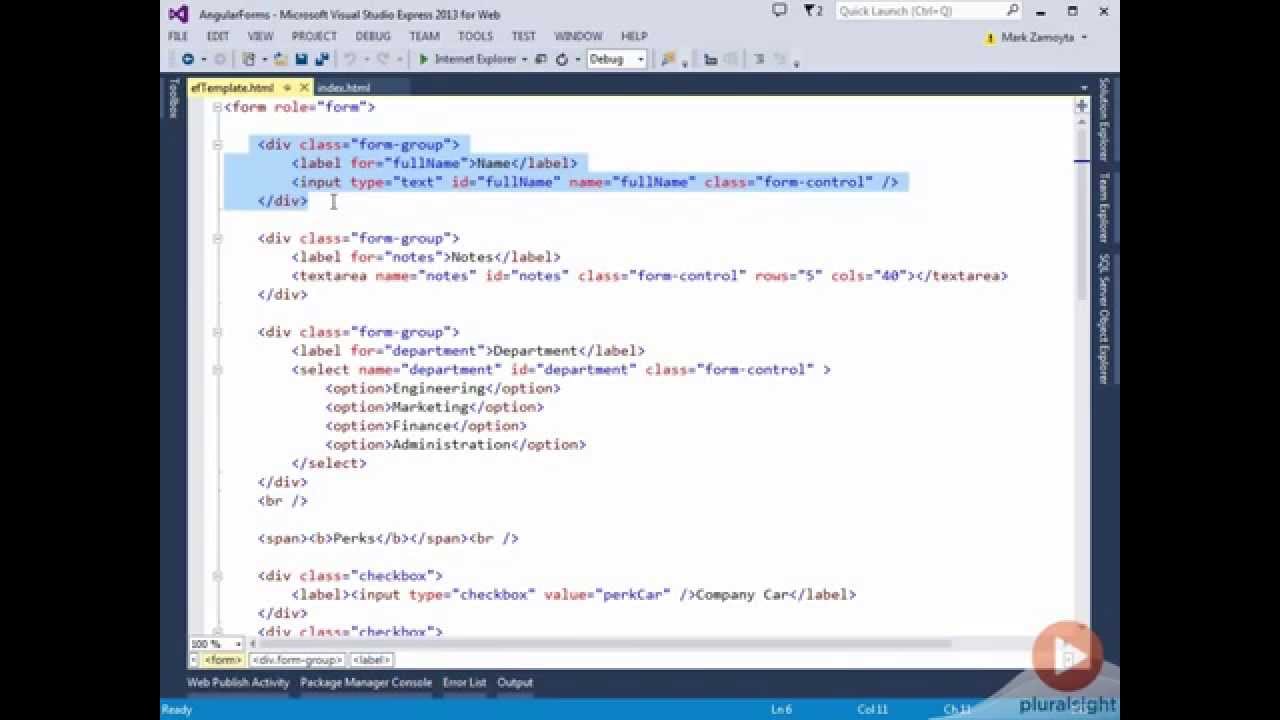
Task: Click the Save All icon
Action: (x=320, y=59)
